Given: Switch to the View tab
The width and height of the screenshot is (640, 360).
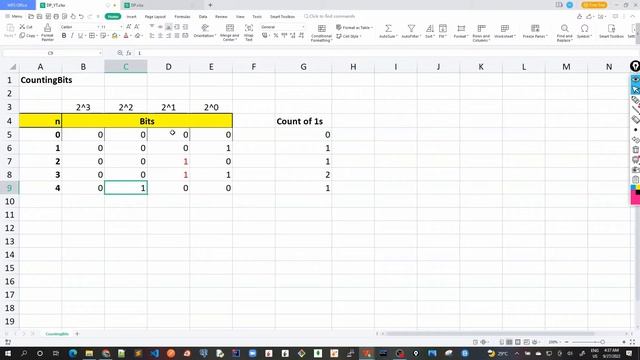Looking at the screenshot, I should pos(240,17).
